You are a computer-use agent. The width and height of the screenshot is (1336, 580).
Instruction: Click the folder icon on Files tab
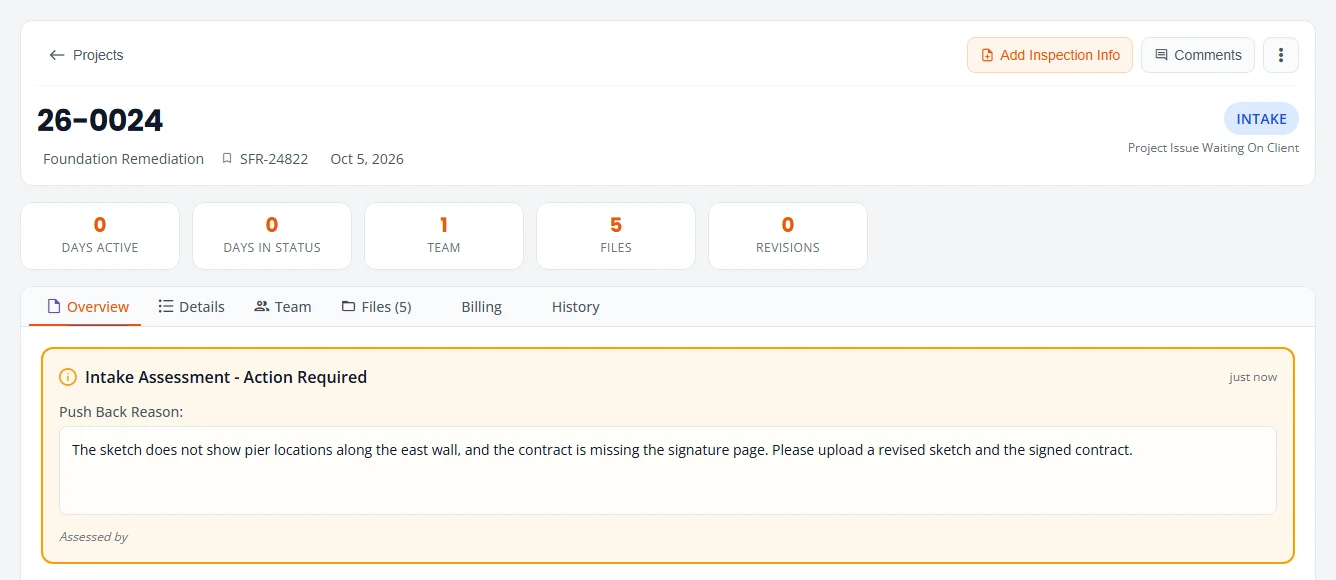click(x=348, y=307)
